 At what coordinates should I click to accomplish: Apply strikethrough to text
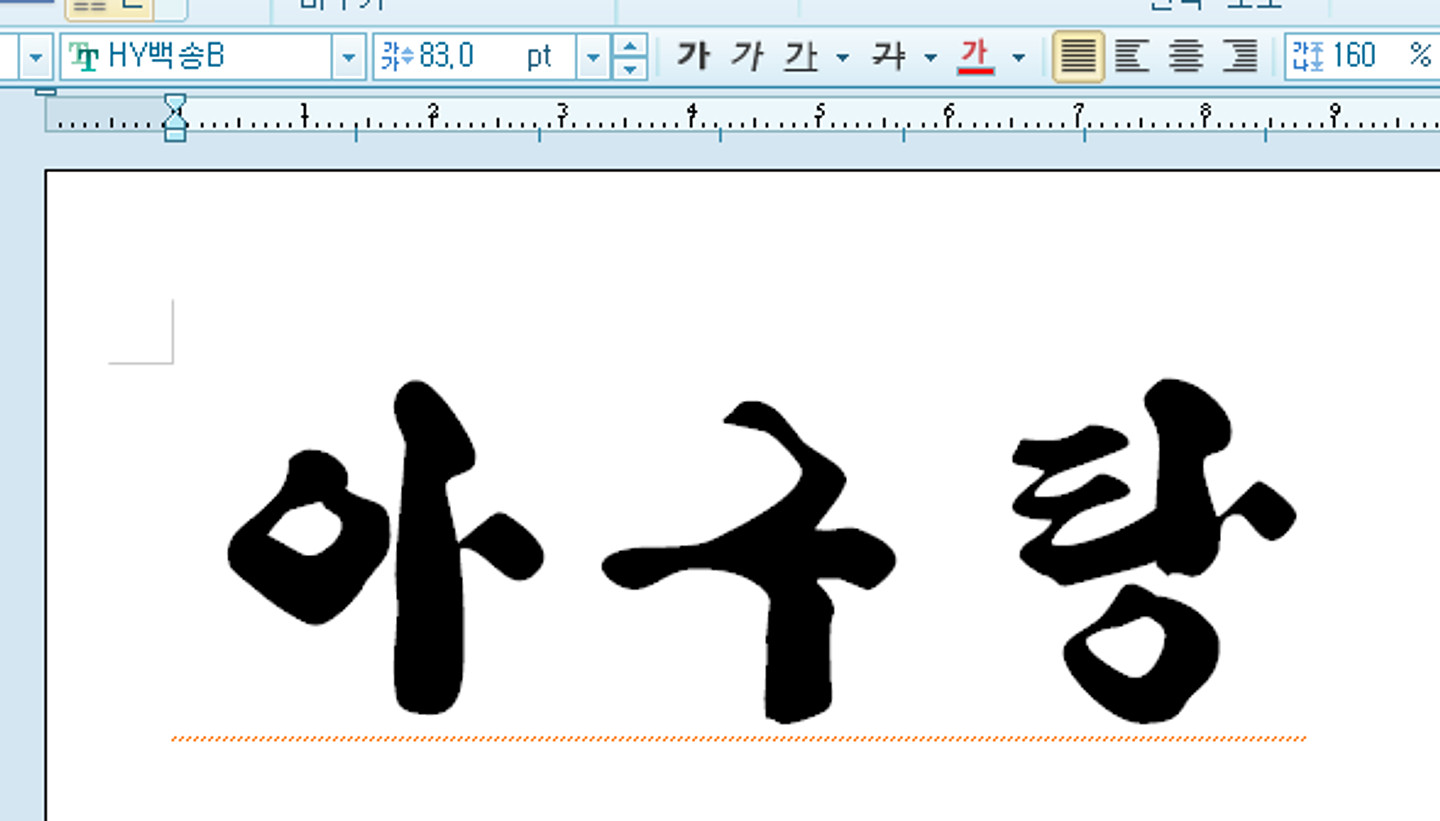coord(888,56)
